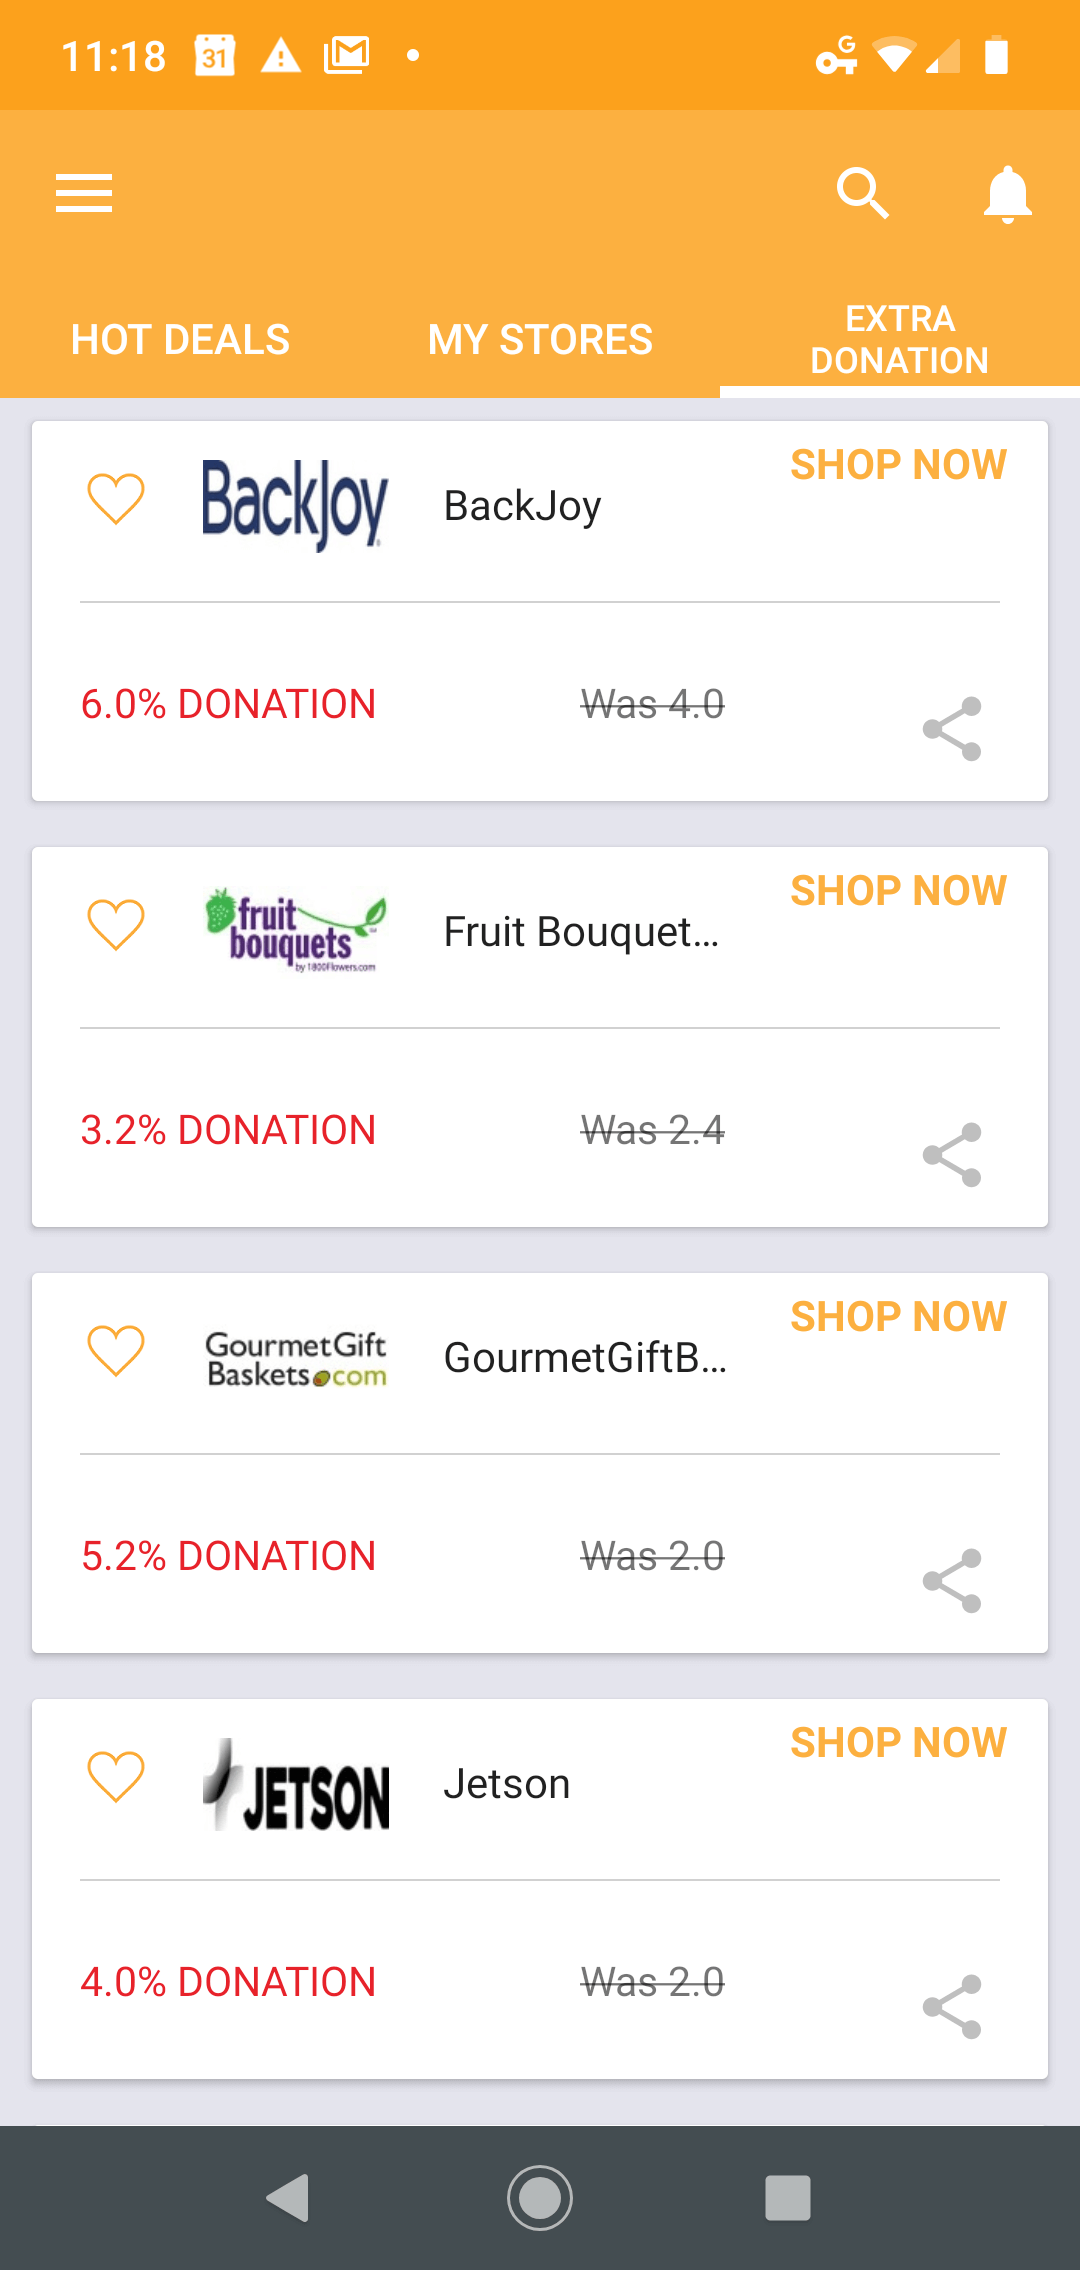This screenshot has width=1080, height=2270.
Task: Switch to the My Stores tab
Action: tap(540, 340)
